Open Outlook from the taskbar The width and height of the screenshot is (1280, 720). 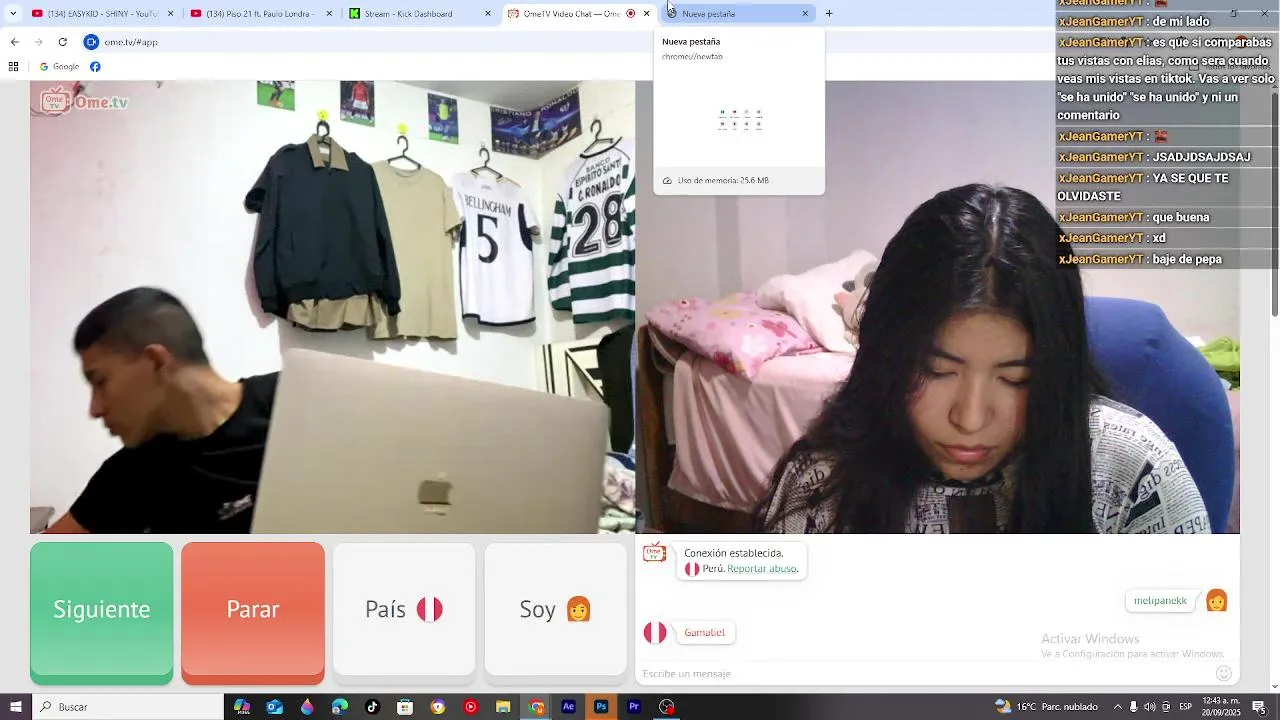coord(275,707)
